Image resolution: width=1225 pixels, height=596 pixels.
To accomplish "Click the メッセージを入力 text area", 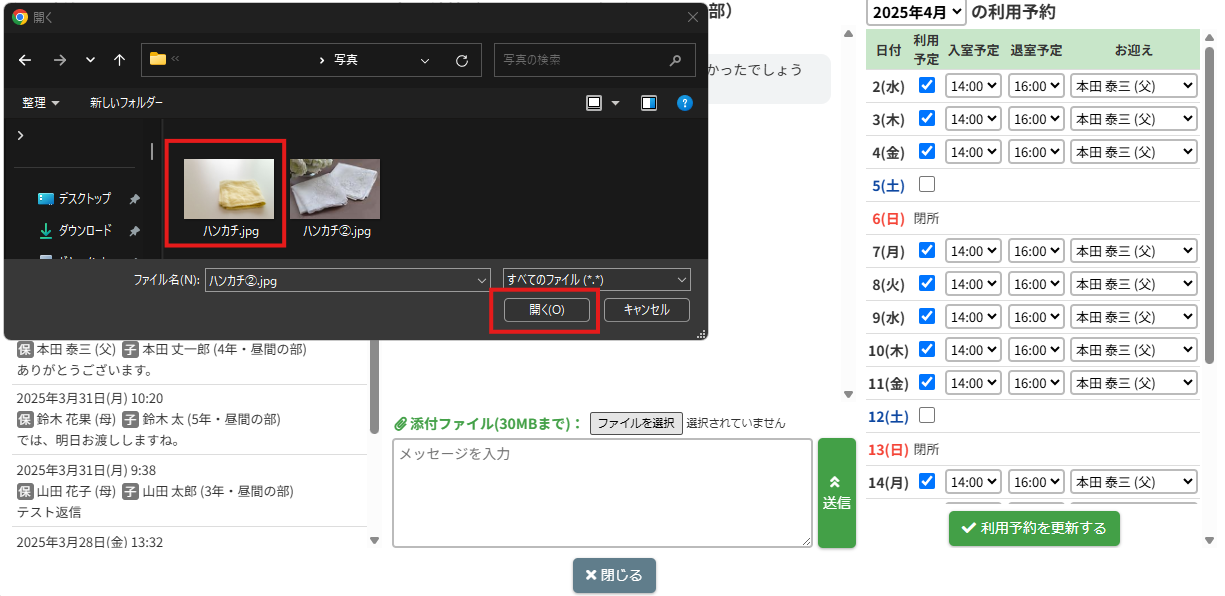I will (602, 492).
